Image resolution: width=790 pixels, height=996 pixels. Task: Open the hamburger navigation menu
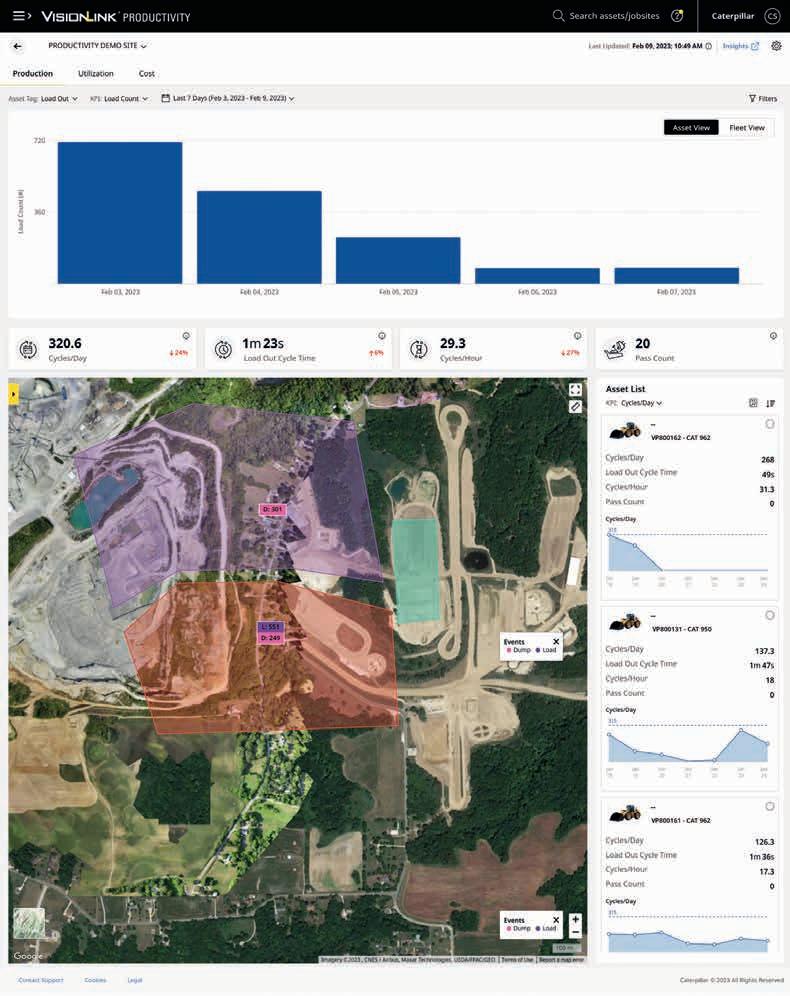click(x=22, y=16)
